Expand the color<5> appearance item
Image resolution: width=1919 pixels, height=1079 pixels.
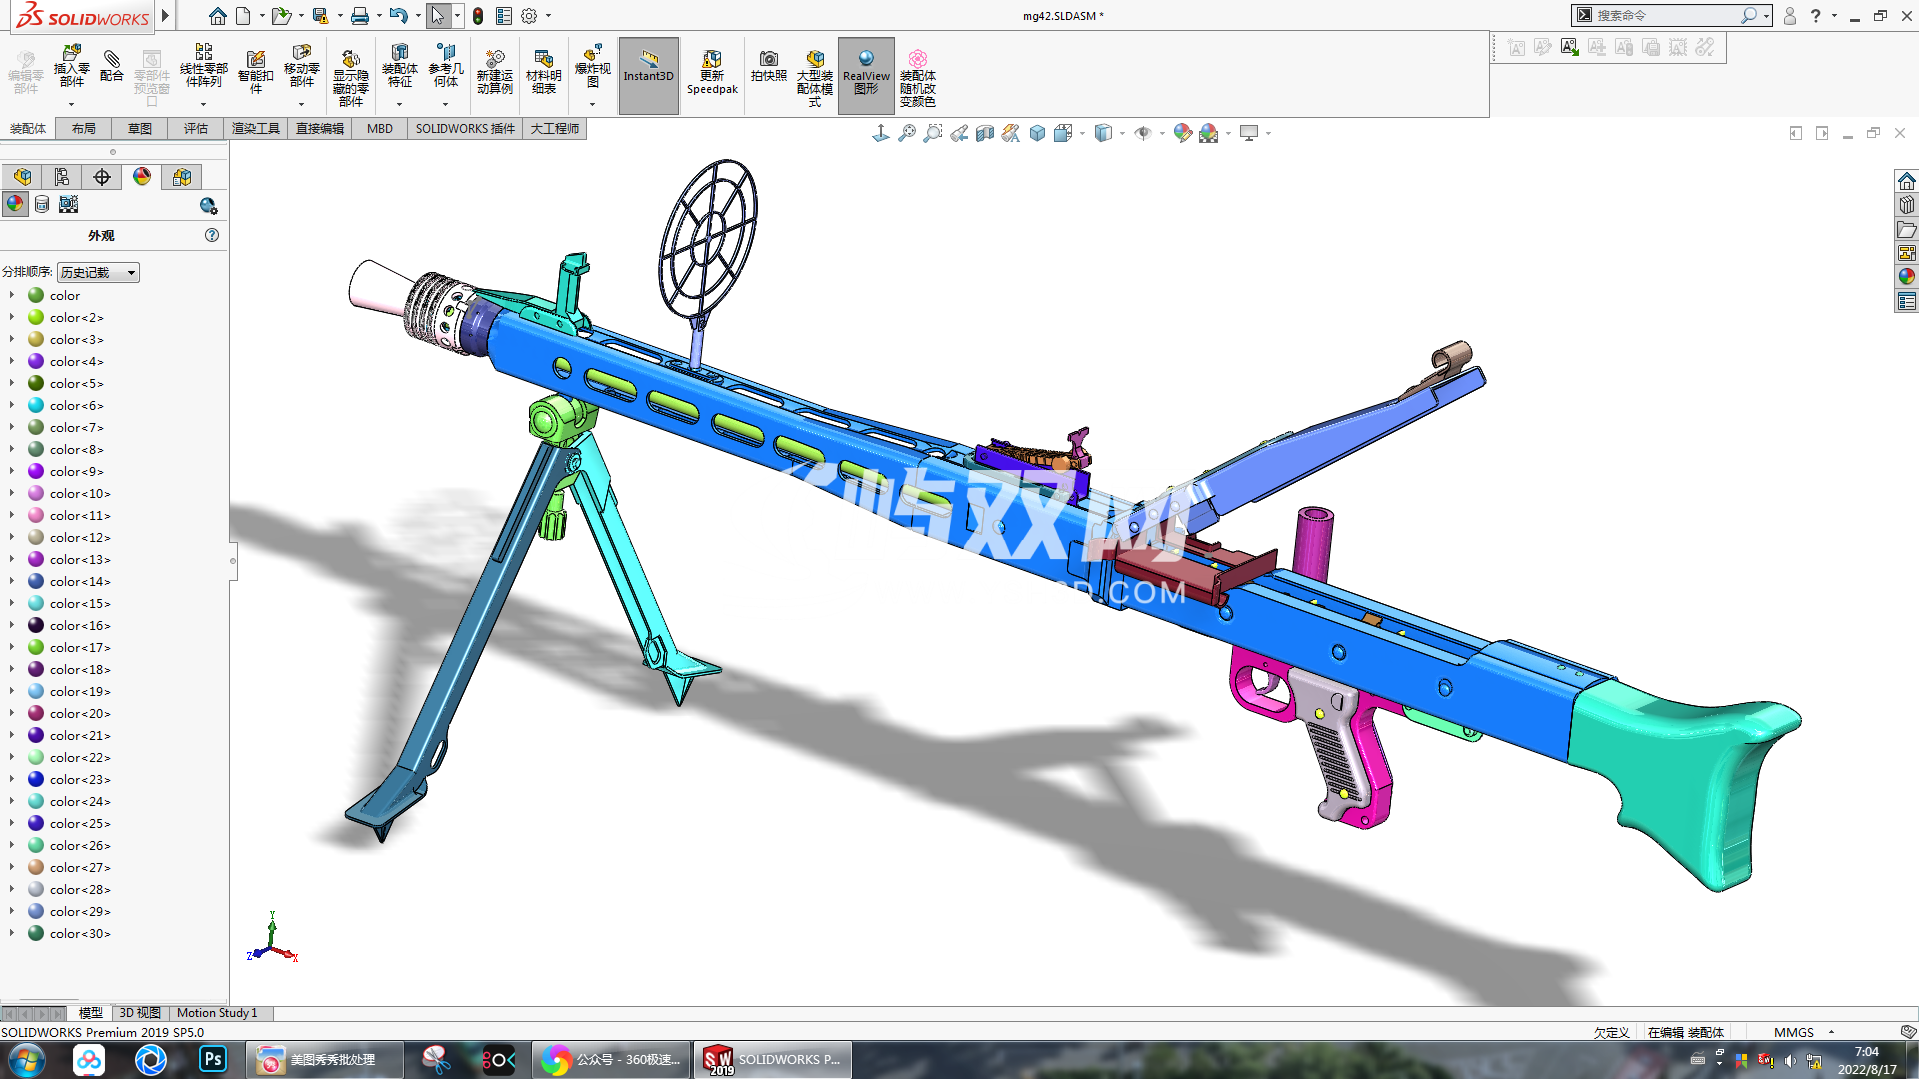point(12,384)
